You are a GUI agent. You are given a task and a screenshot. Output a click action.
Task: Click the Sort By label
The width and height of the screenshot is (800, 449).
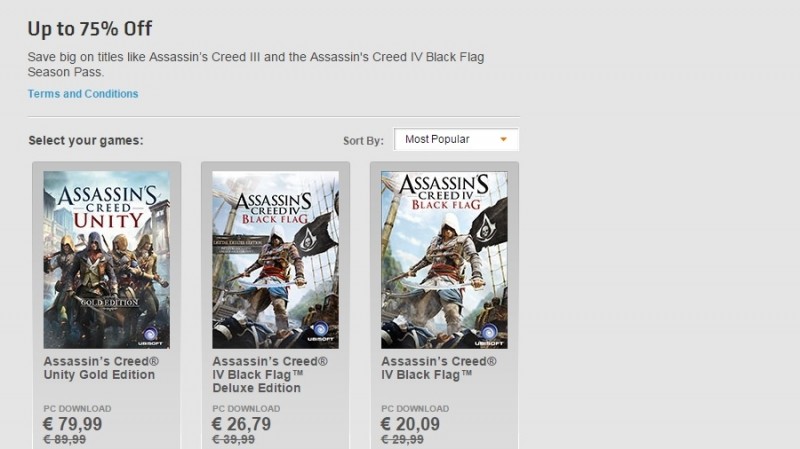pos(363,141)
